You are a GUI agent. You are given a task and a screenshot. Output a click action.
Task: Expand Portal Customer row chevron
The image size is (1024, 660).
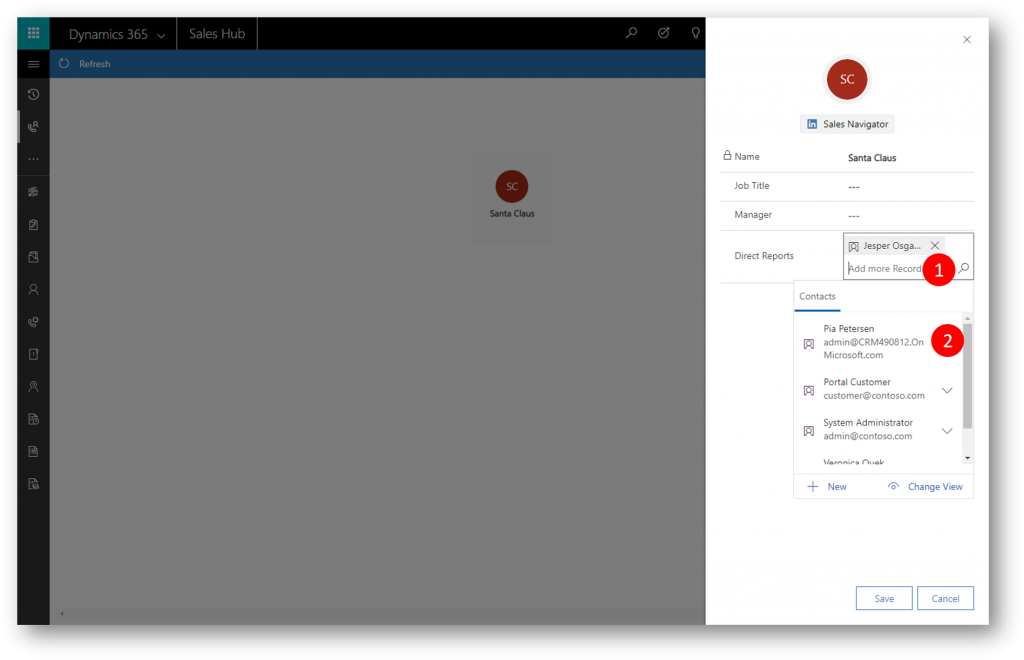coord(947,390)
